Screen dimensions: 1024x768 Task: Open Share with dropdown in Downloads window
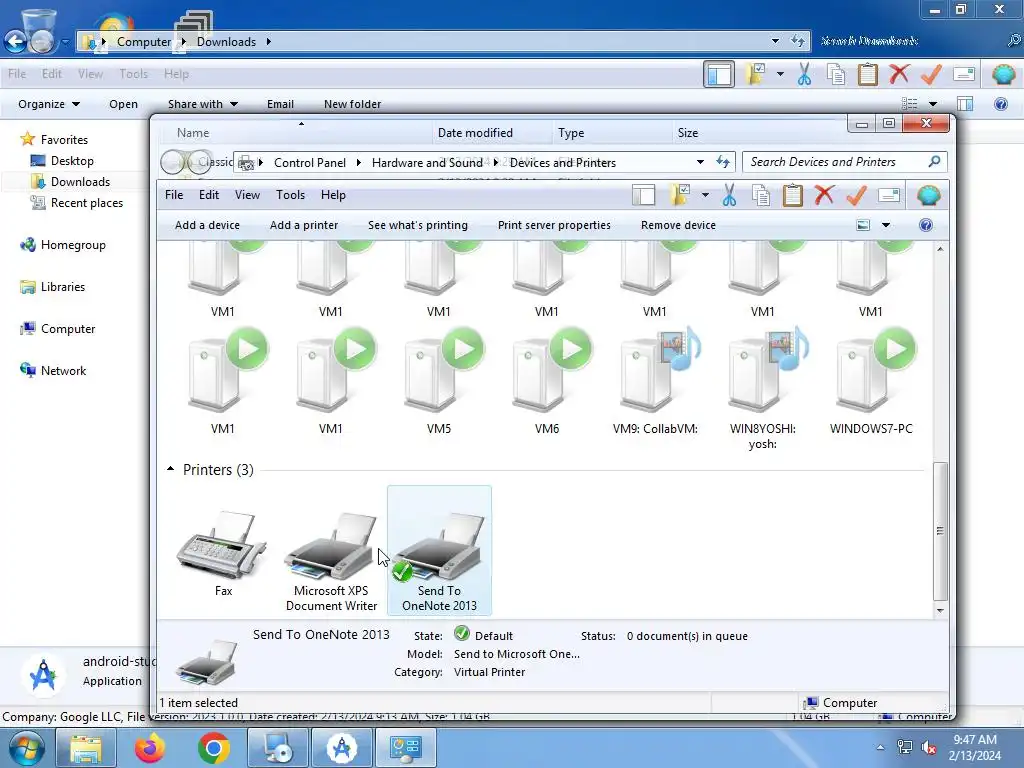202,104
